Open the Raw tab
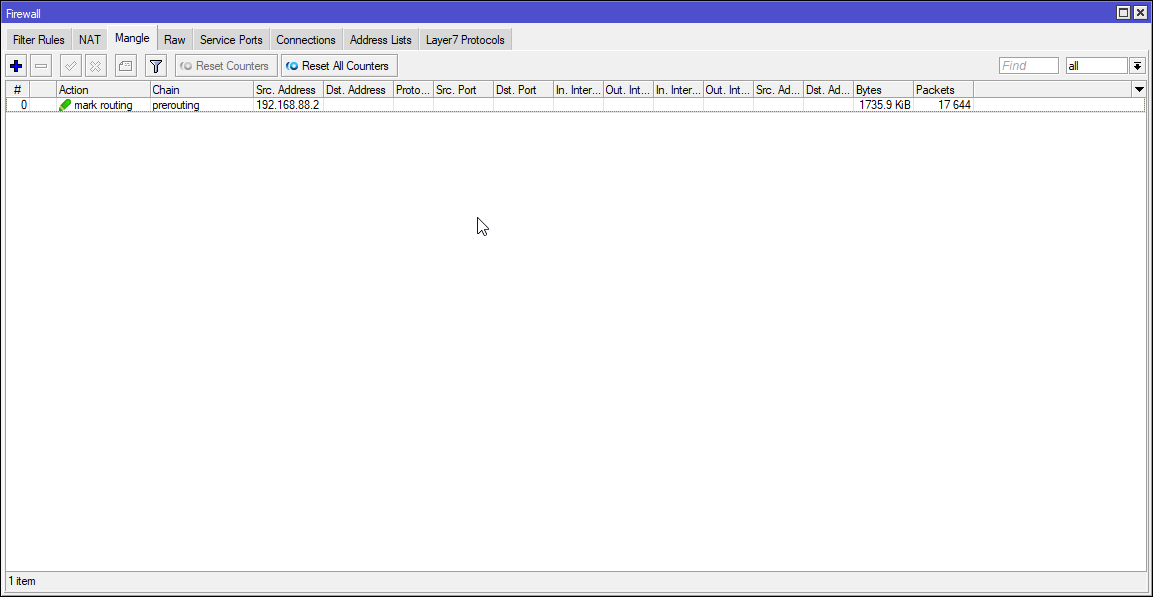 click(x=175, y=40)
